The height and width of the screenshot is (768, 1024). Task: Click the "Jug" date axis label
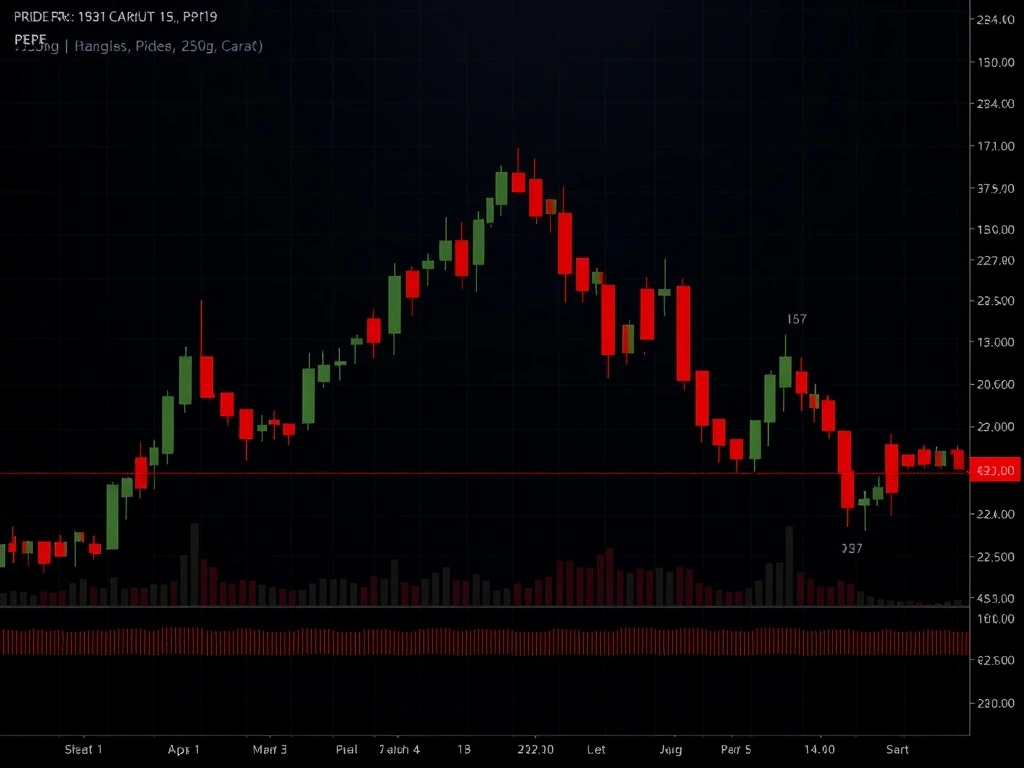671,749
